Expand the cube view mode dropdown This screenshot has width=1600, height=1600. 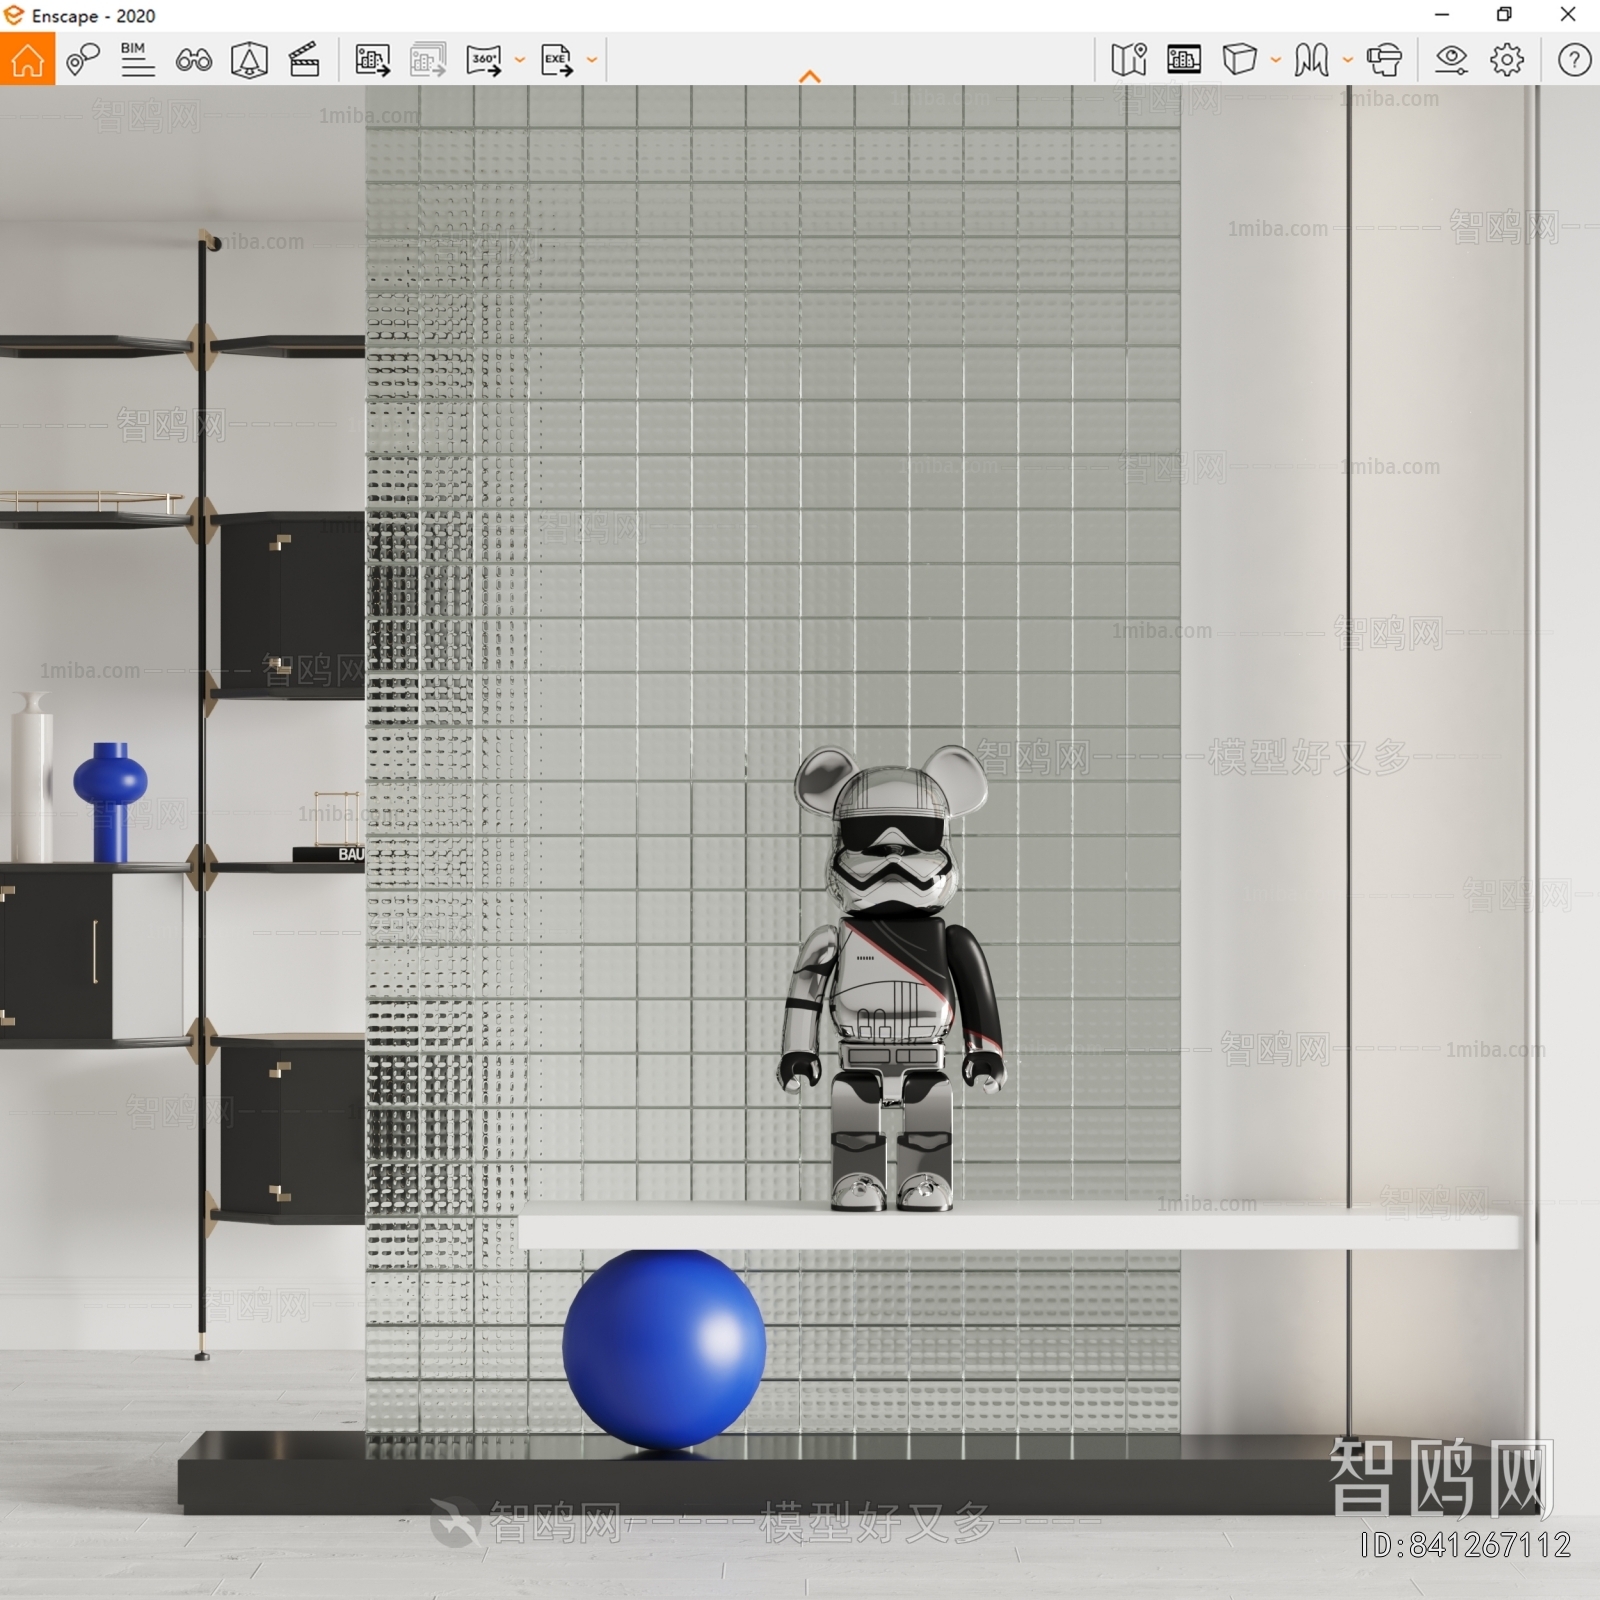pos(1276,60)
